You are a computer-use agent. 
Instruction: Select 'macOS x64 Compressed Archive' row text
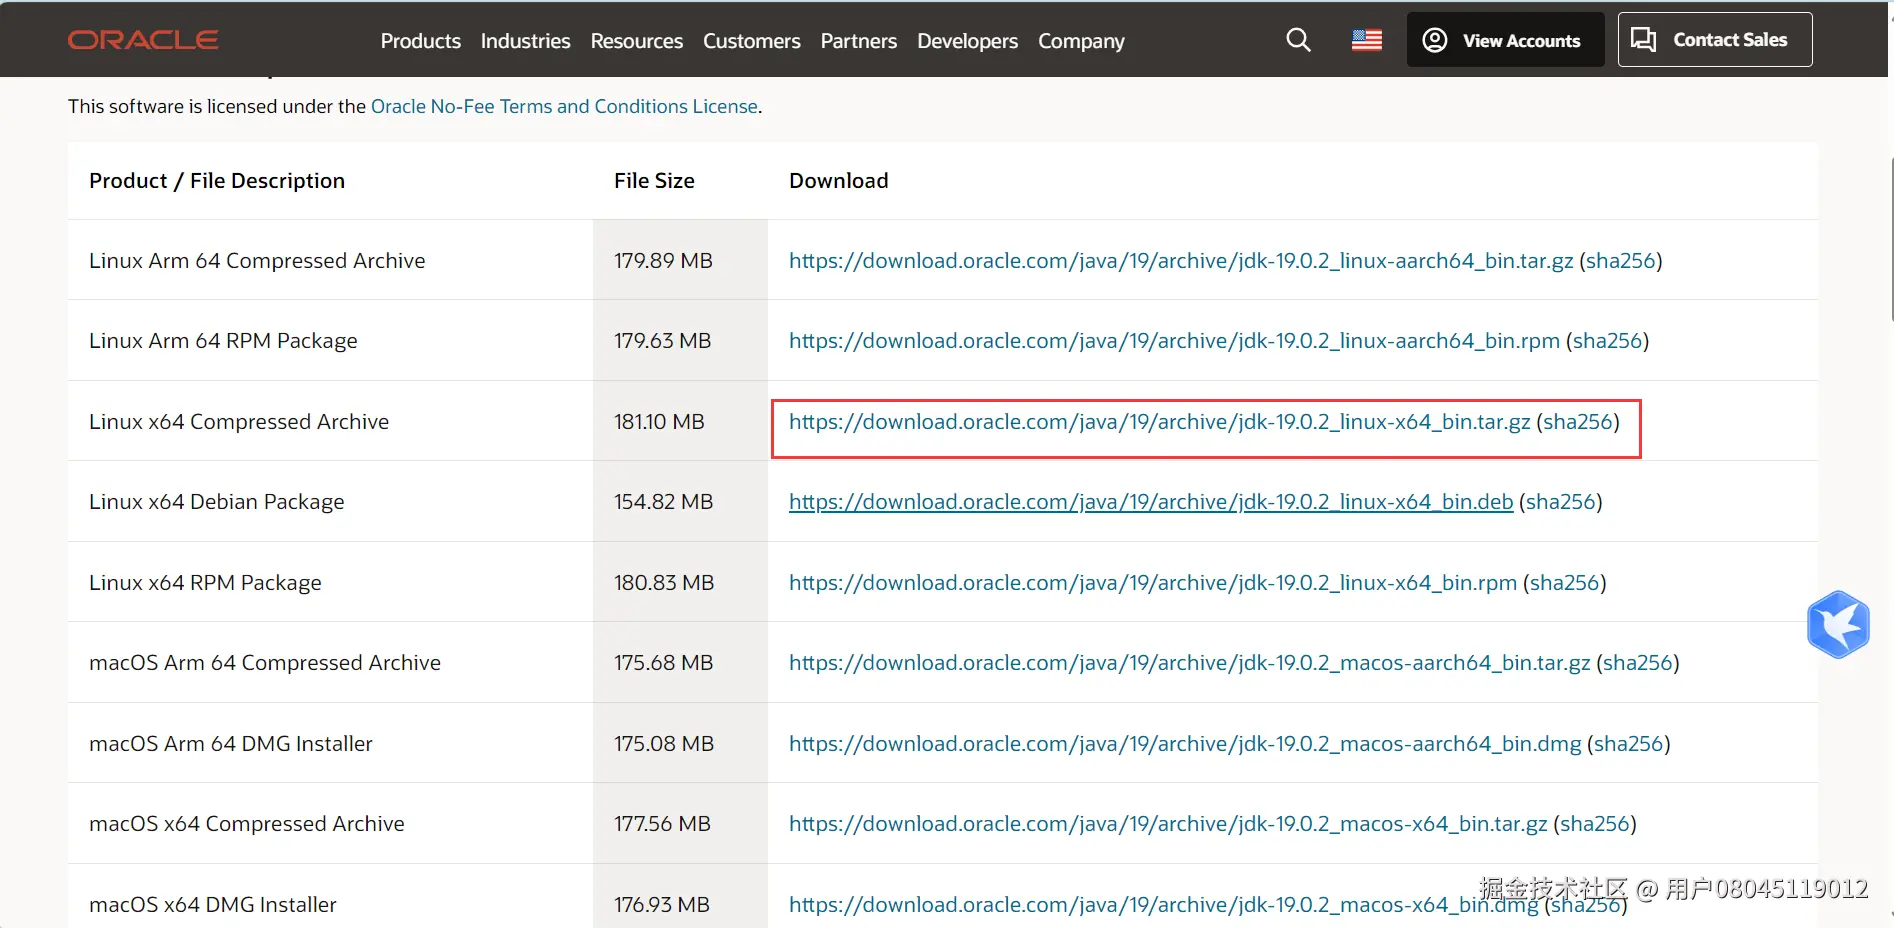247,824
